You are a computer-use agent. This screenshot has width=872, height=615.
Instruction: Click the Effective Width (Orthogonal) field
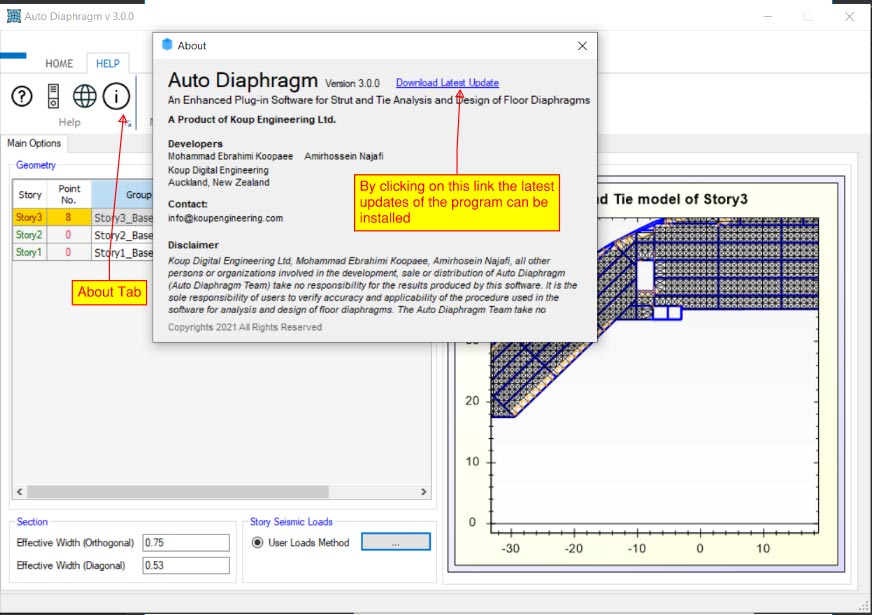pyautogui.click(x=186, y=542)
